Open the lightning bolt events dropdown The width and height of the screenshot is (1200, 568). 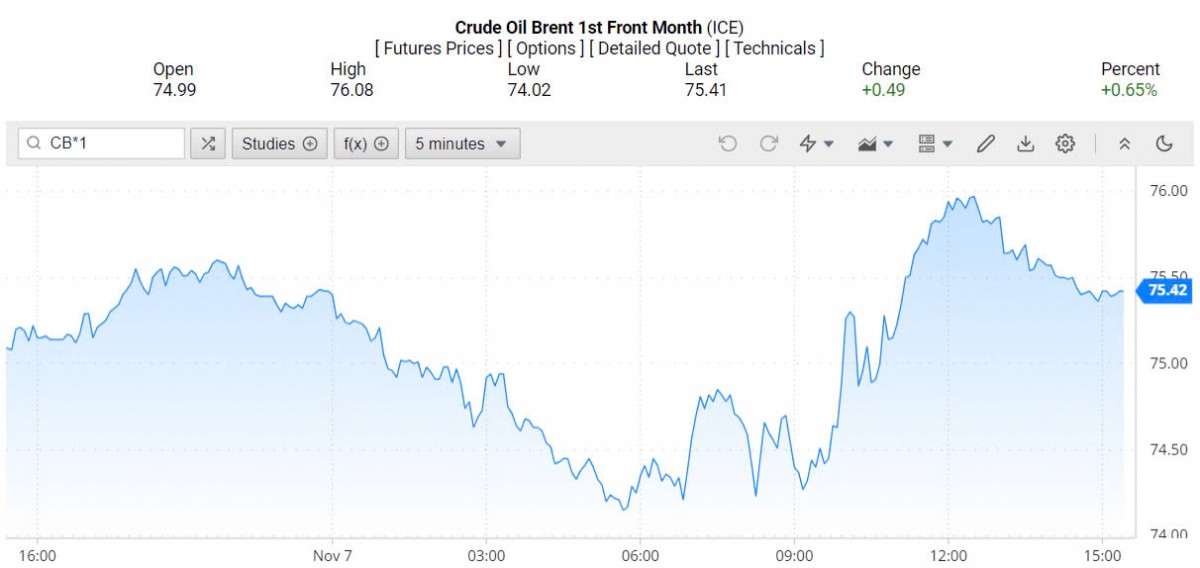(817, 144)
